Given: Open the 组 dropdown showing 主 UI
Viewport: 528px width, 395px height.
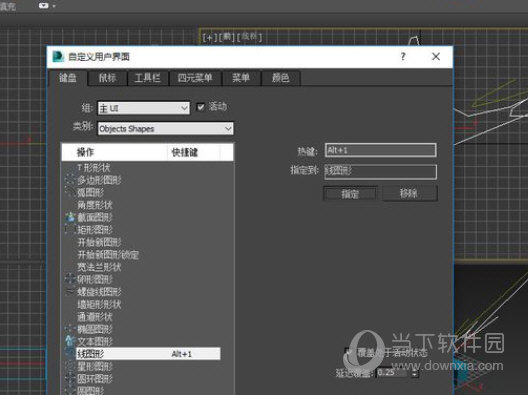Looking at the screenshot, I should point(144,108).
